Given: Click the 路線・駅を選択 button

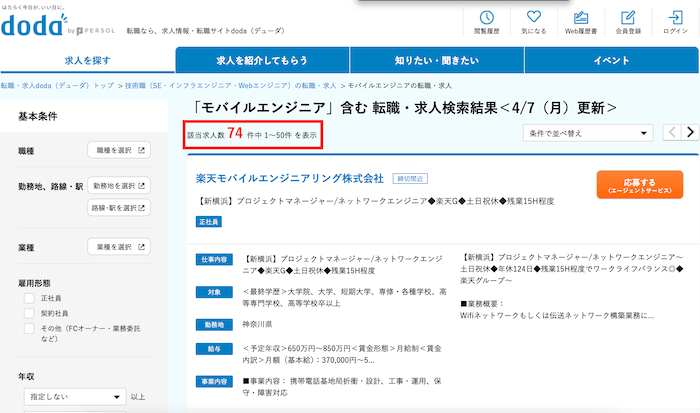Looking at the screenshot, I should tap(119, 208).
